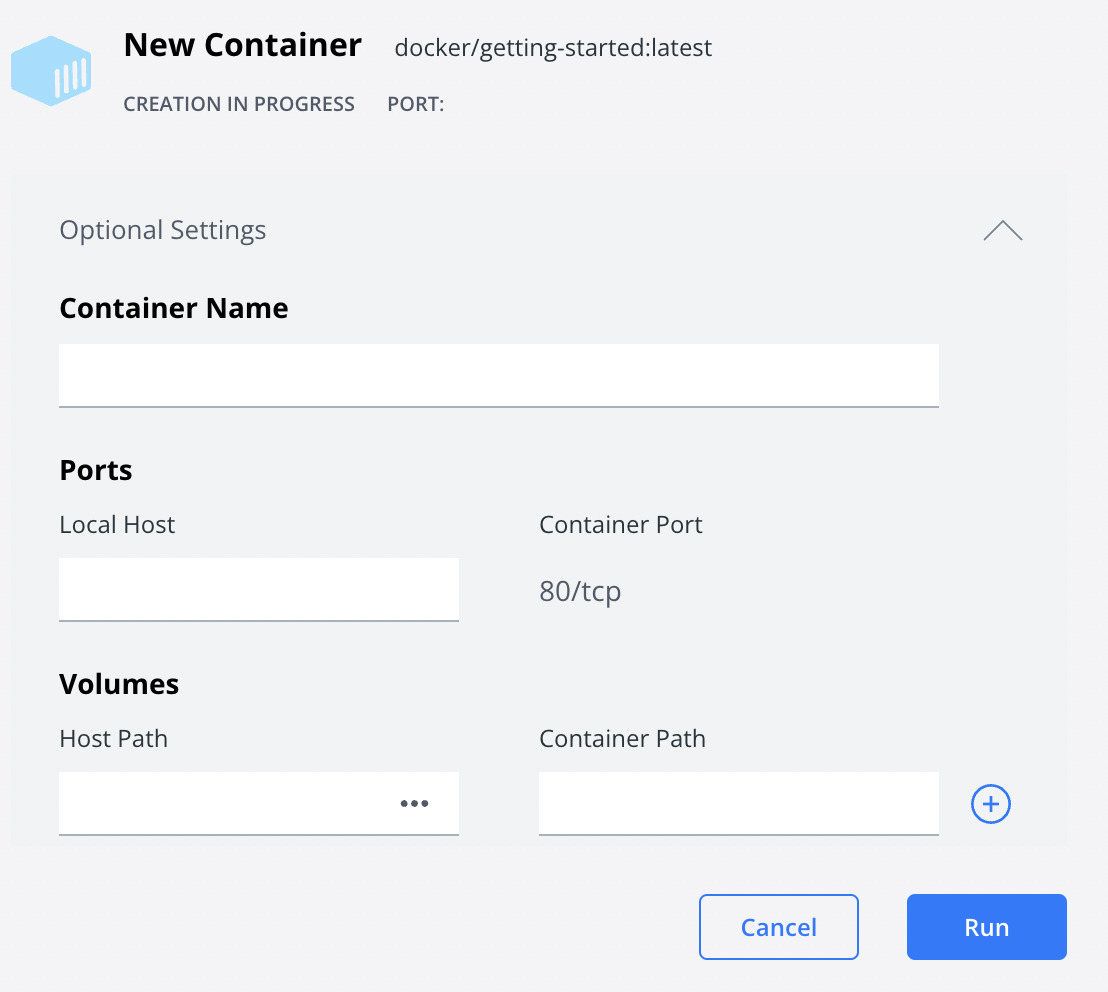1108x992 pixels.
Task: Focus the Container Name input field
Action: pyautogui.click(x=499, y=376)
